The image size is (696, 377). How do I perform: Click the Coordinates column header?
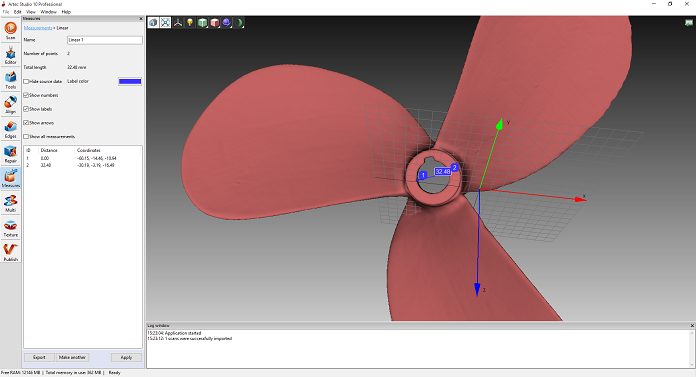tap(89, 151)
